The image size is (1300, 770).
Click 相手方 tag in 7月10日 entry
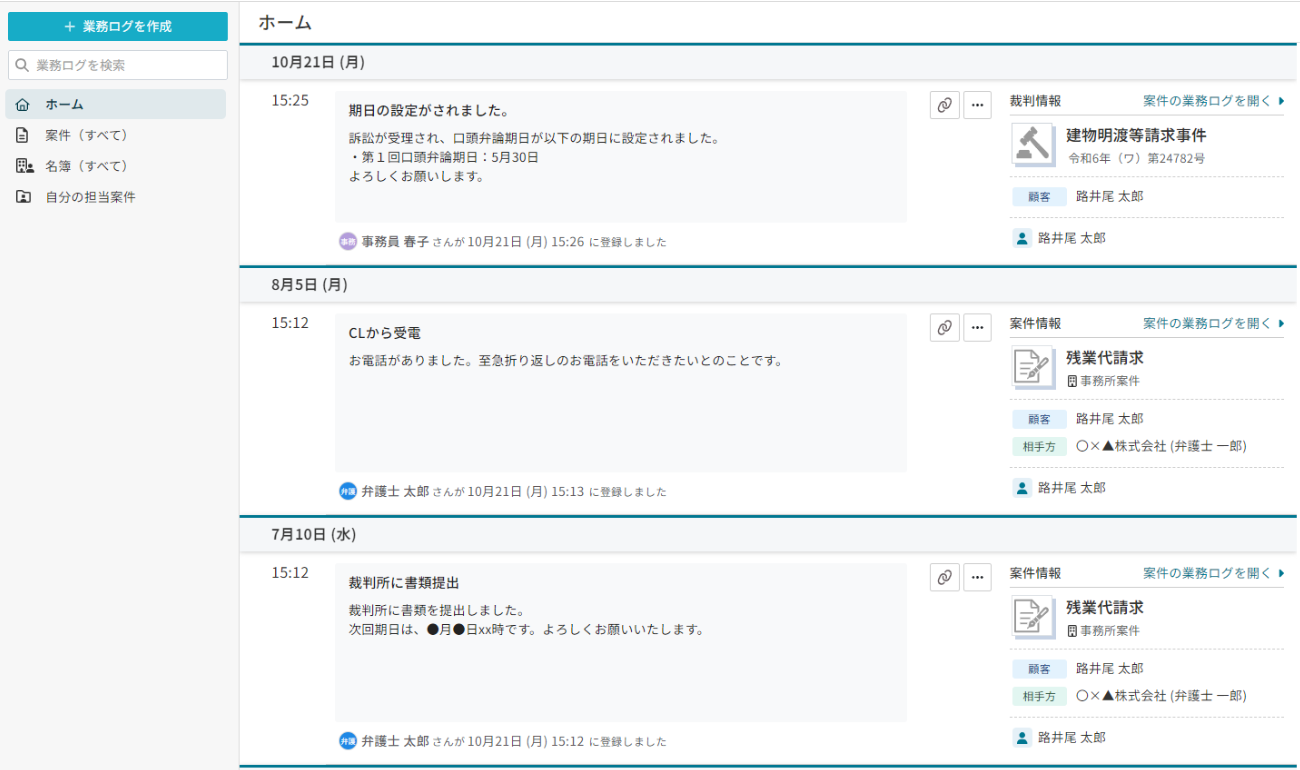pos(1039,696)
